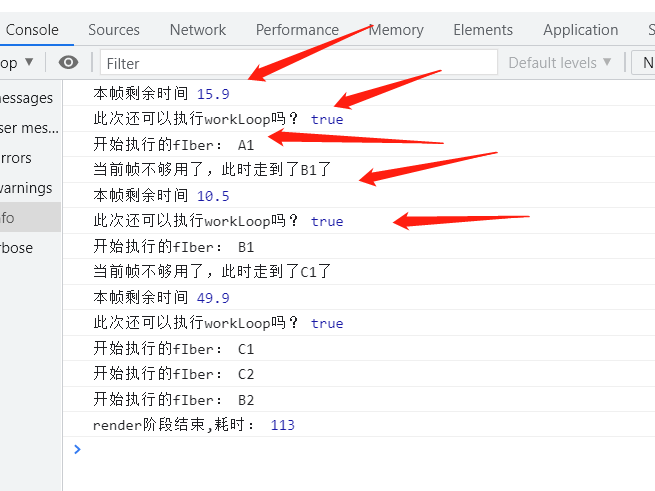Open the Application tab

pos(580,30)
